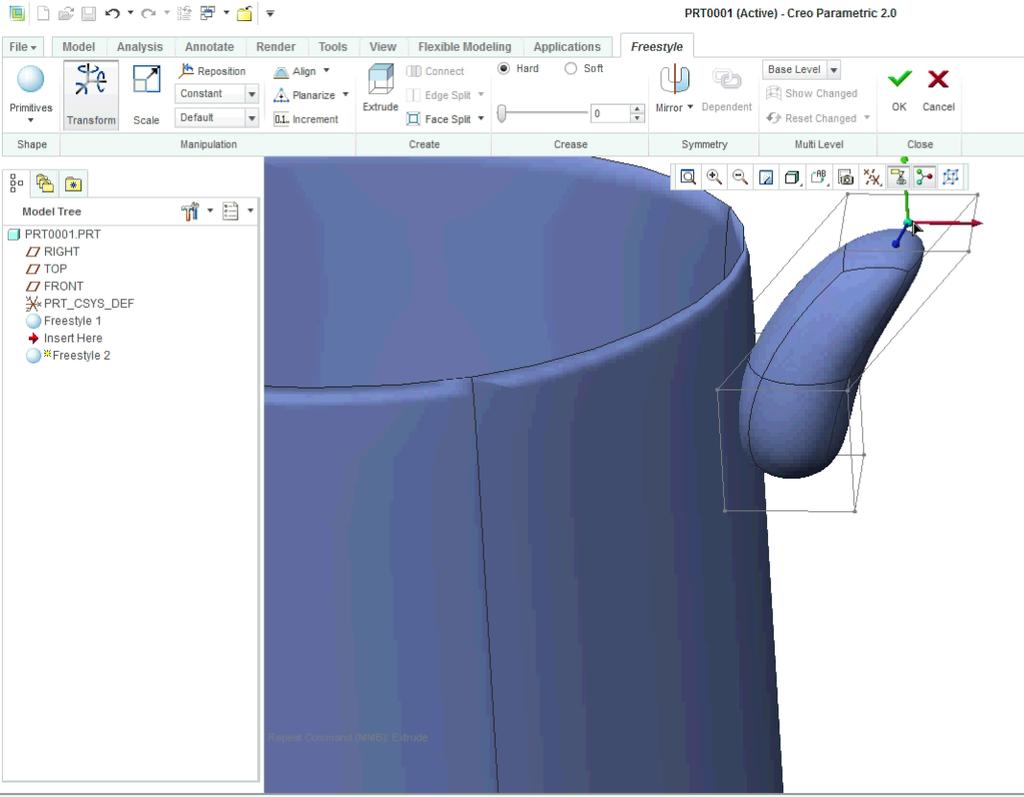
Task: Click the Refit view icon
Action: coord(688,177)
